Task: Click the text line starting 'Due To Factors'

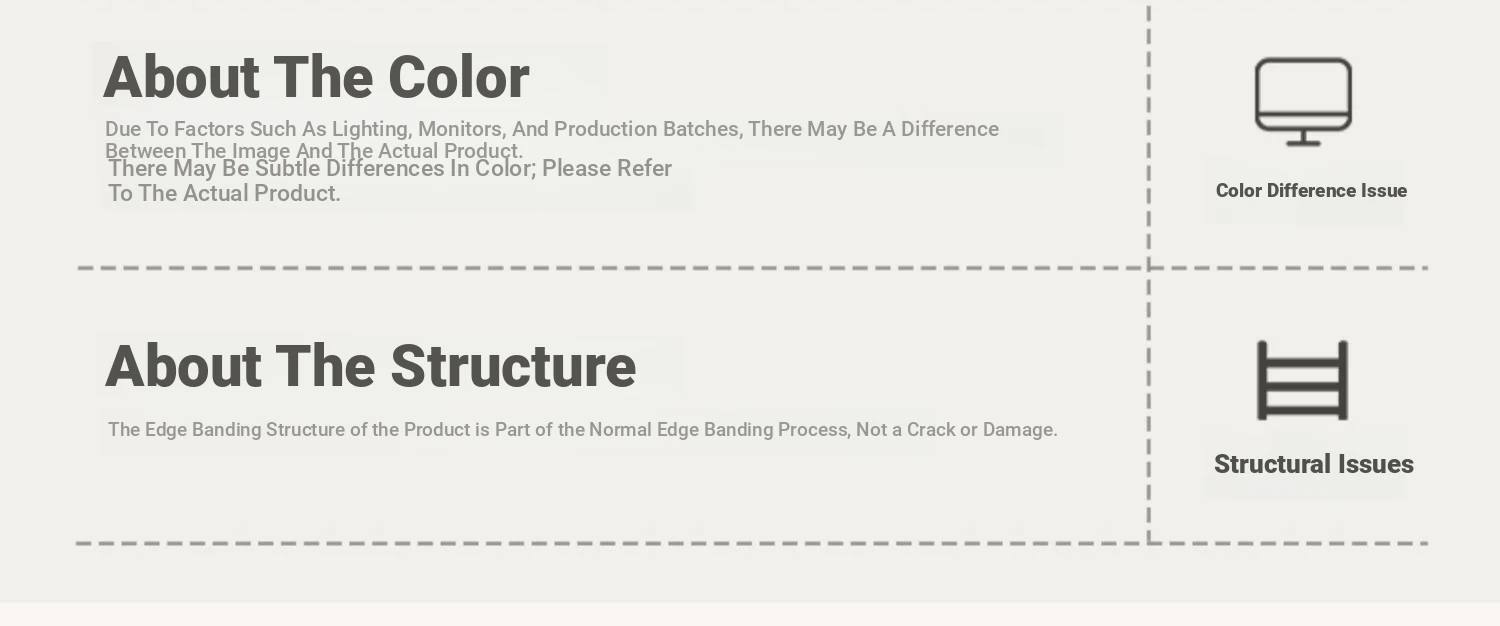Action: [x=551, y=129]
